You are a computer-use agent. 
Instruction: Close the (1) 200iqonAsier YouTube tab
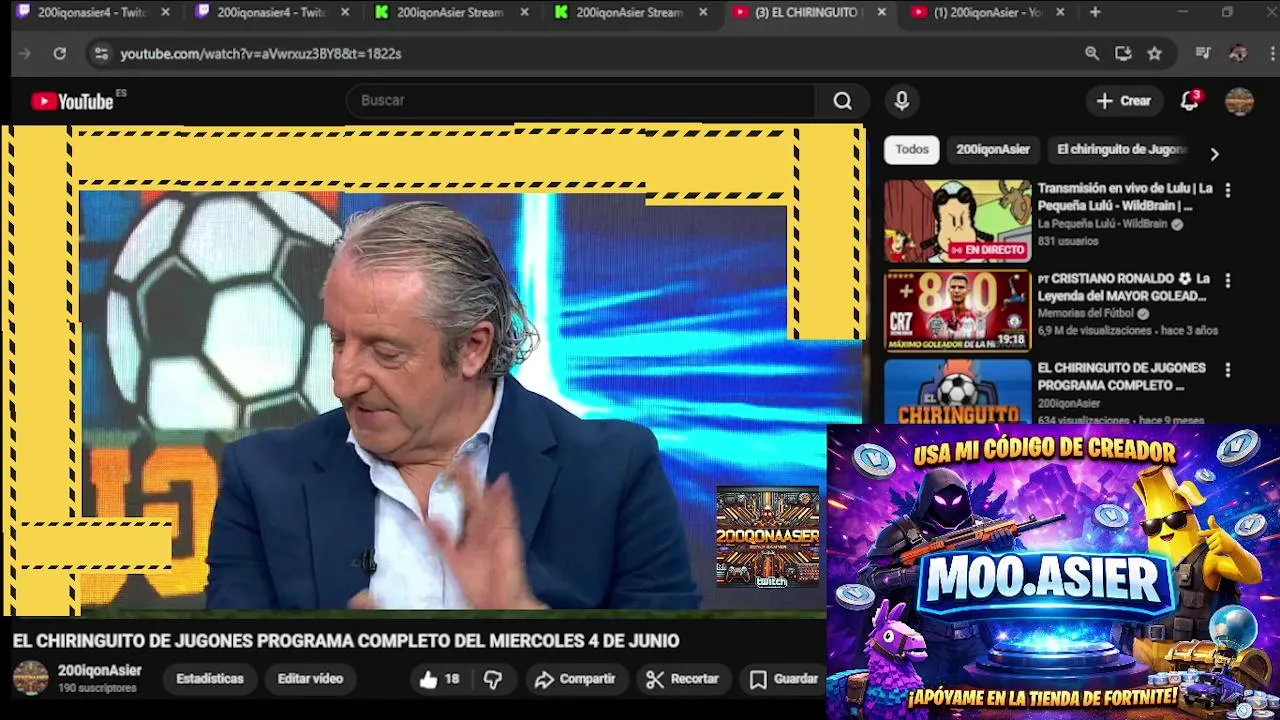(1060, 12)
